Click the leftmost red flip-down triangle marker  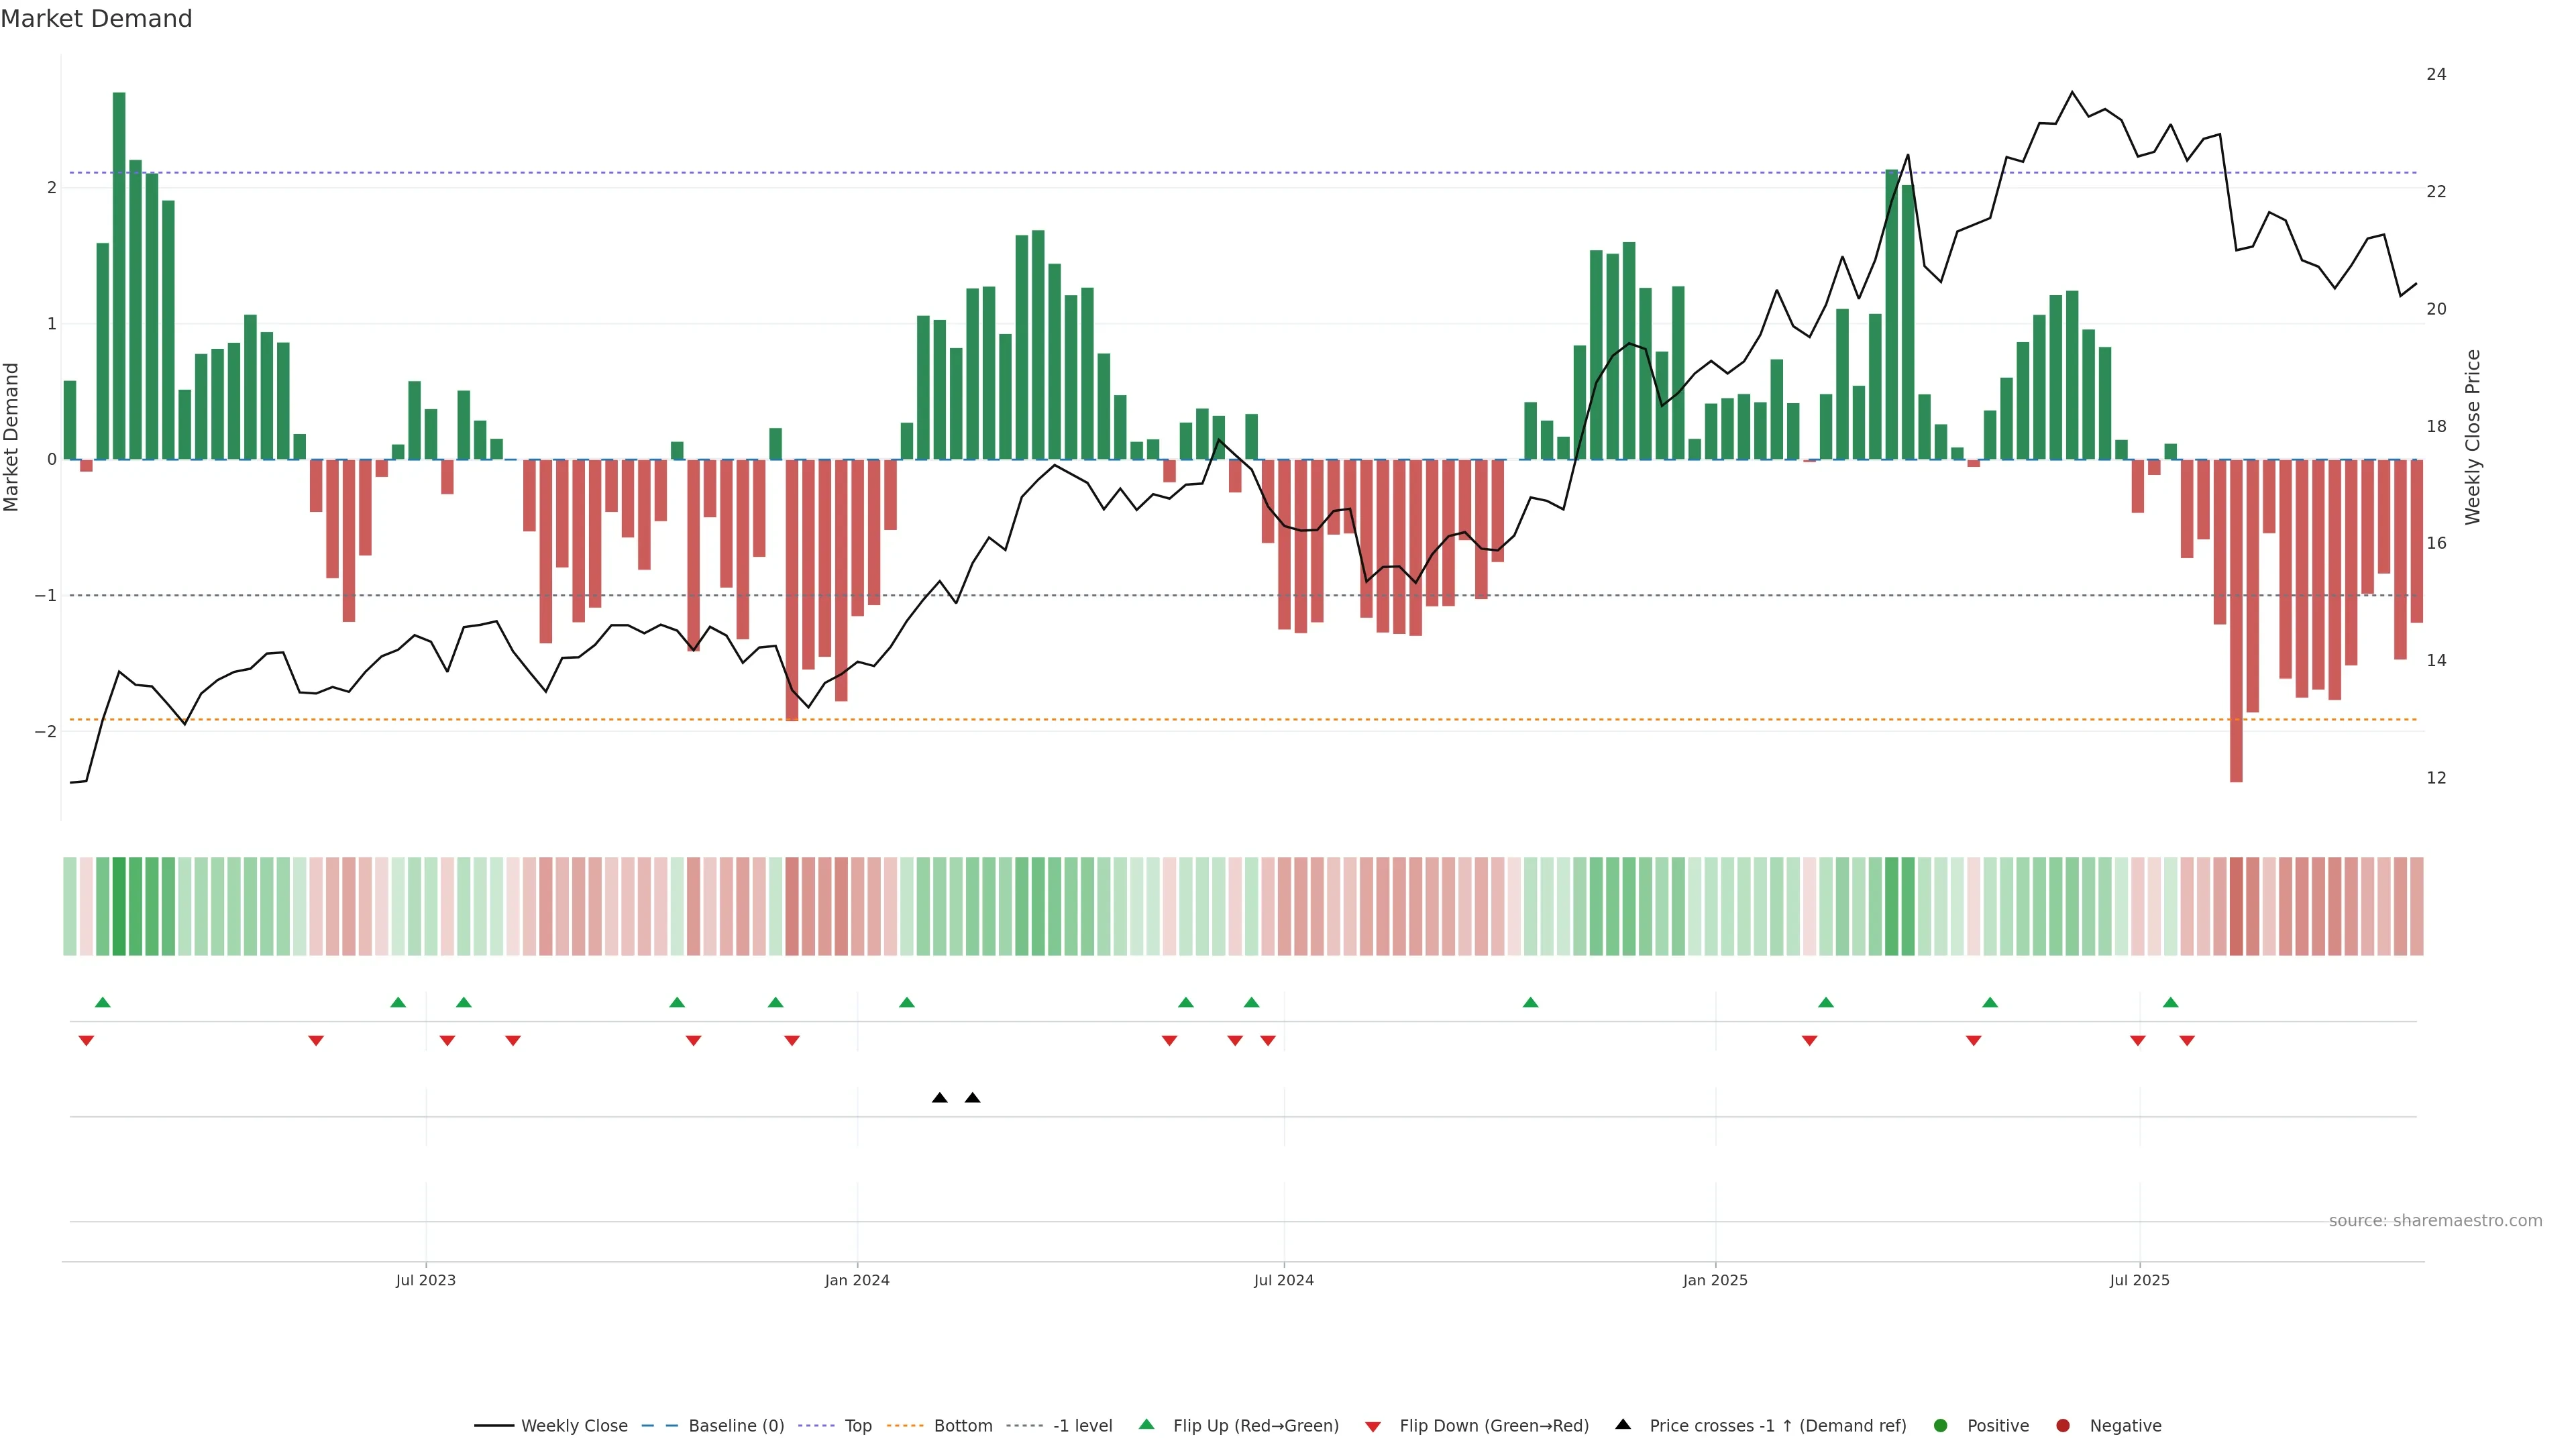[x=86, y=1041]
